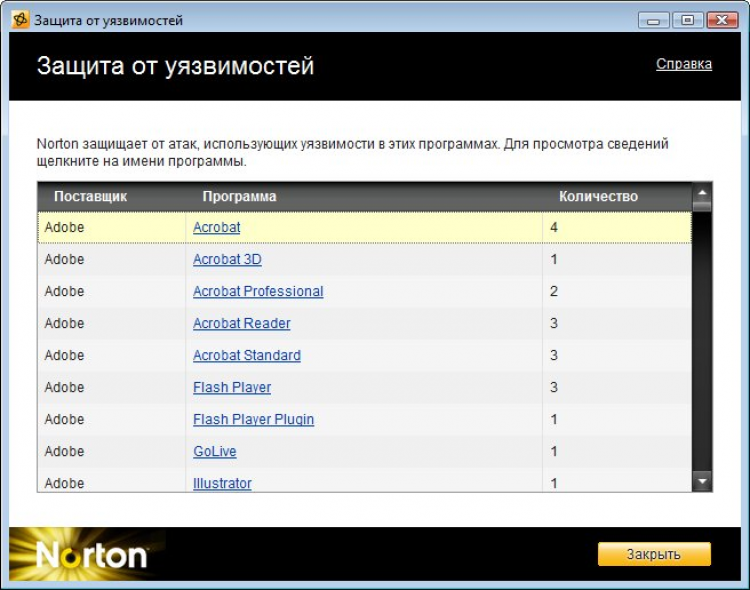Viewport: 750px width, 590px height.
Task: Select Adobe cell in Flash Player Plugin row
Action: pyautogui.click(x=64, y=420)
